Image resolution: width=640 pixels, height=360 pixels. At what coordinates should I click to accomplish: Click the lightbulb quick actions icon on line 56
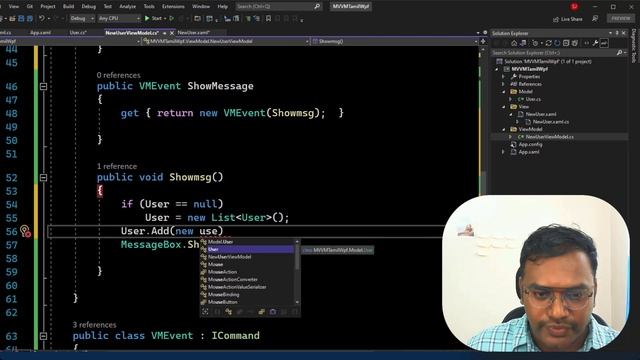[x=25, y=231]
